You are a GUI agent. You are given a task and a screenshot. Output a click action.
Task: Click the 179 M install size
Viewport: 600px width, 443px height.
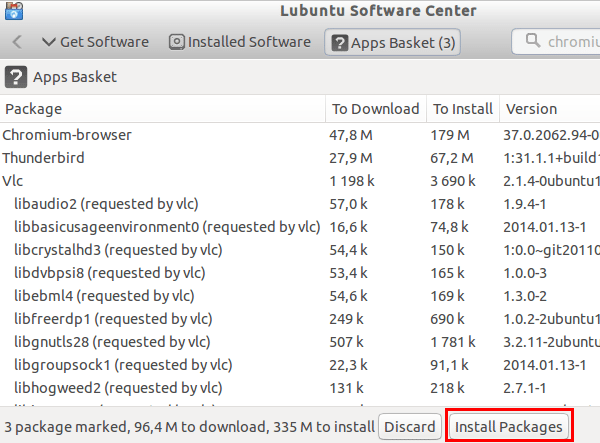point(450,135)
